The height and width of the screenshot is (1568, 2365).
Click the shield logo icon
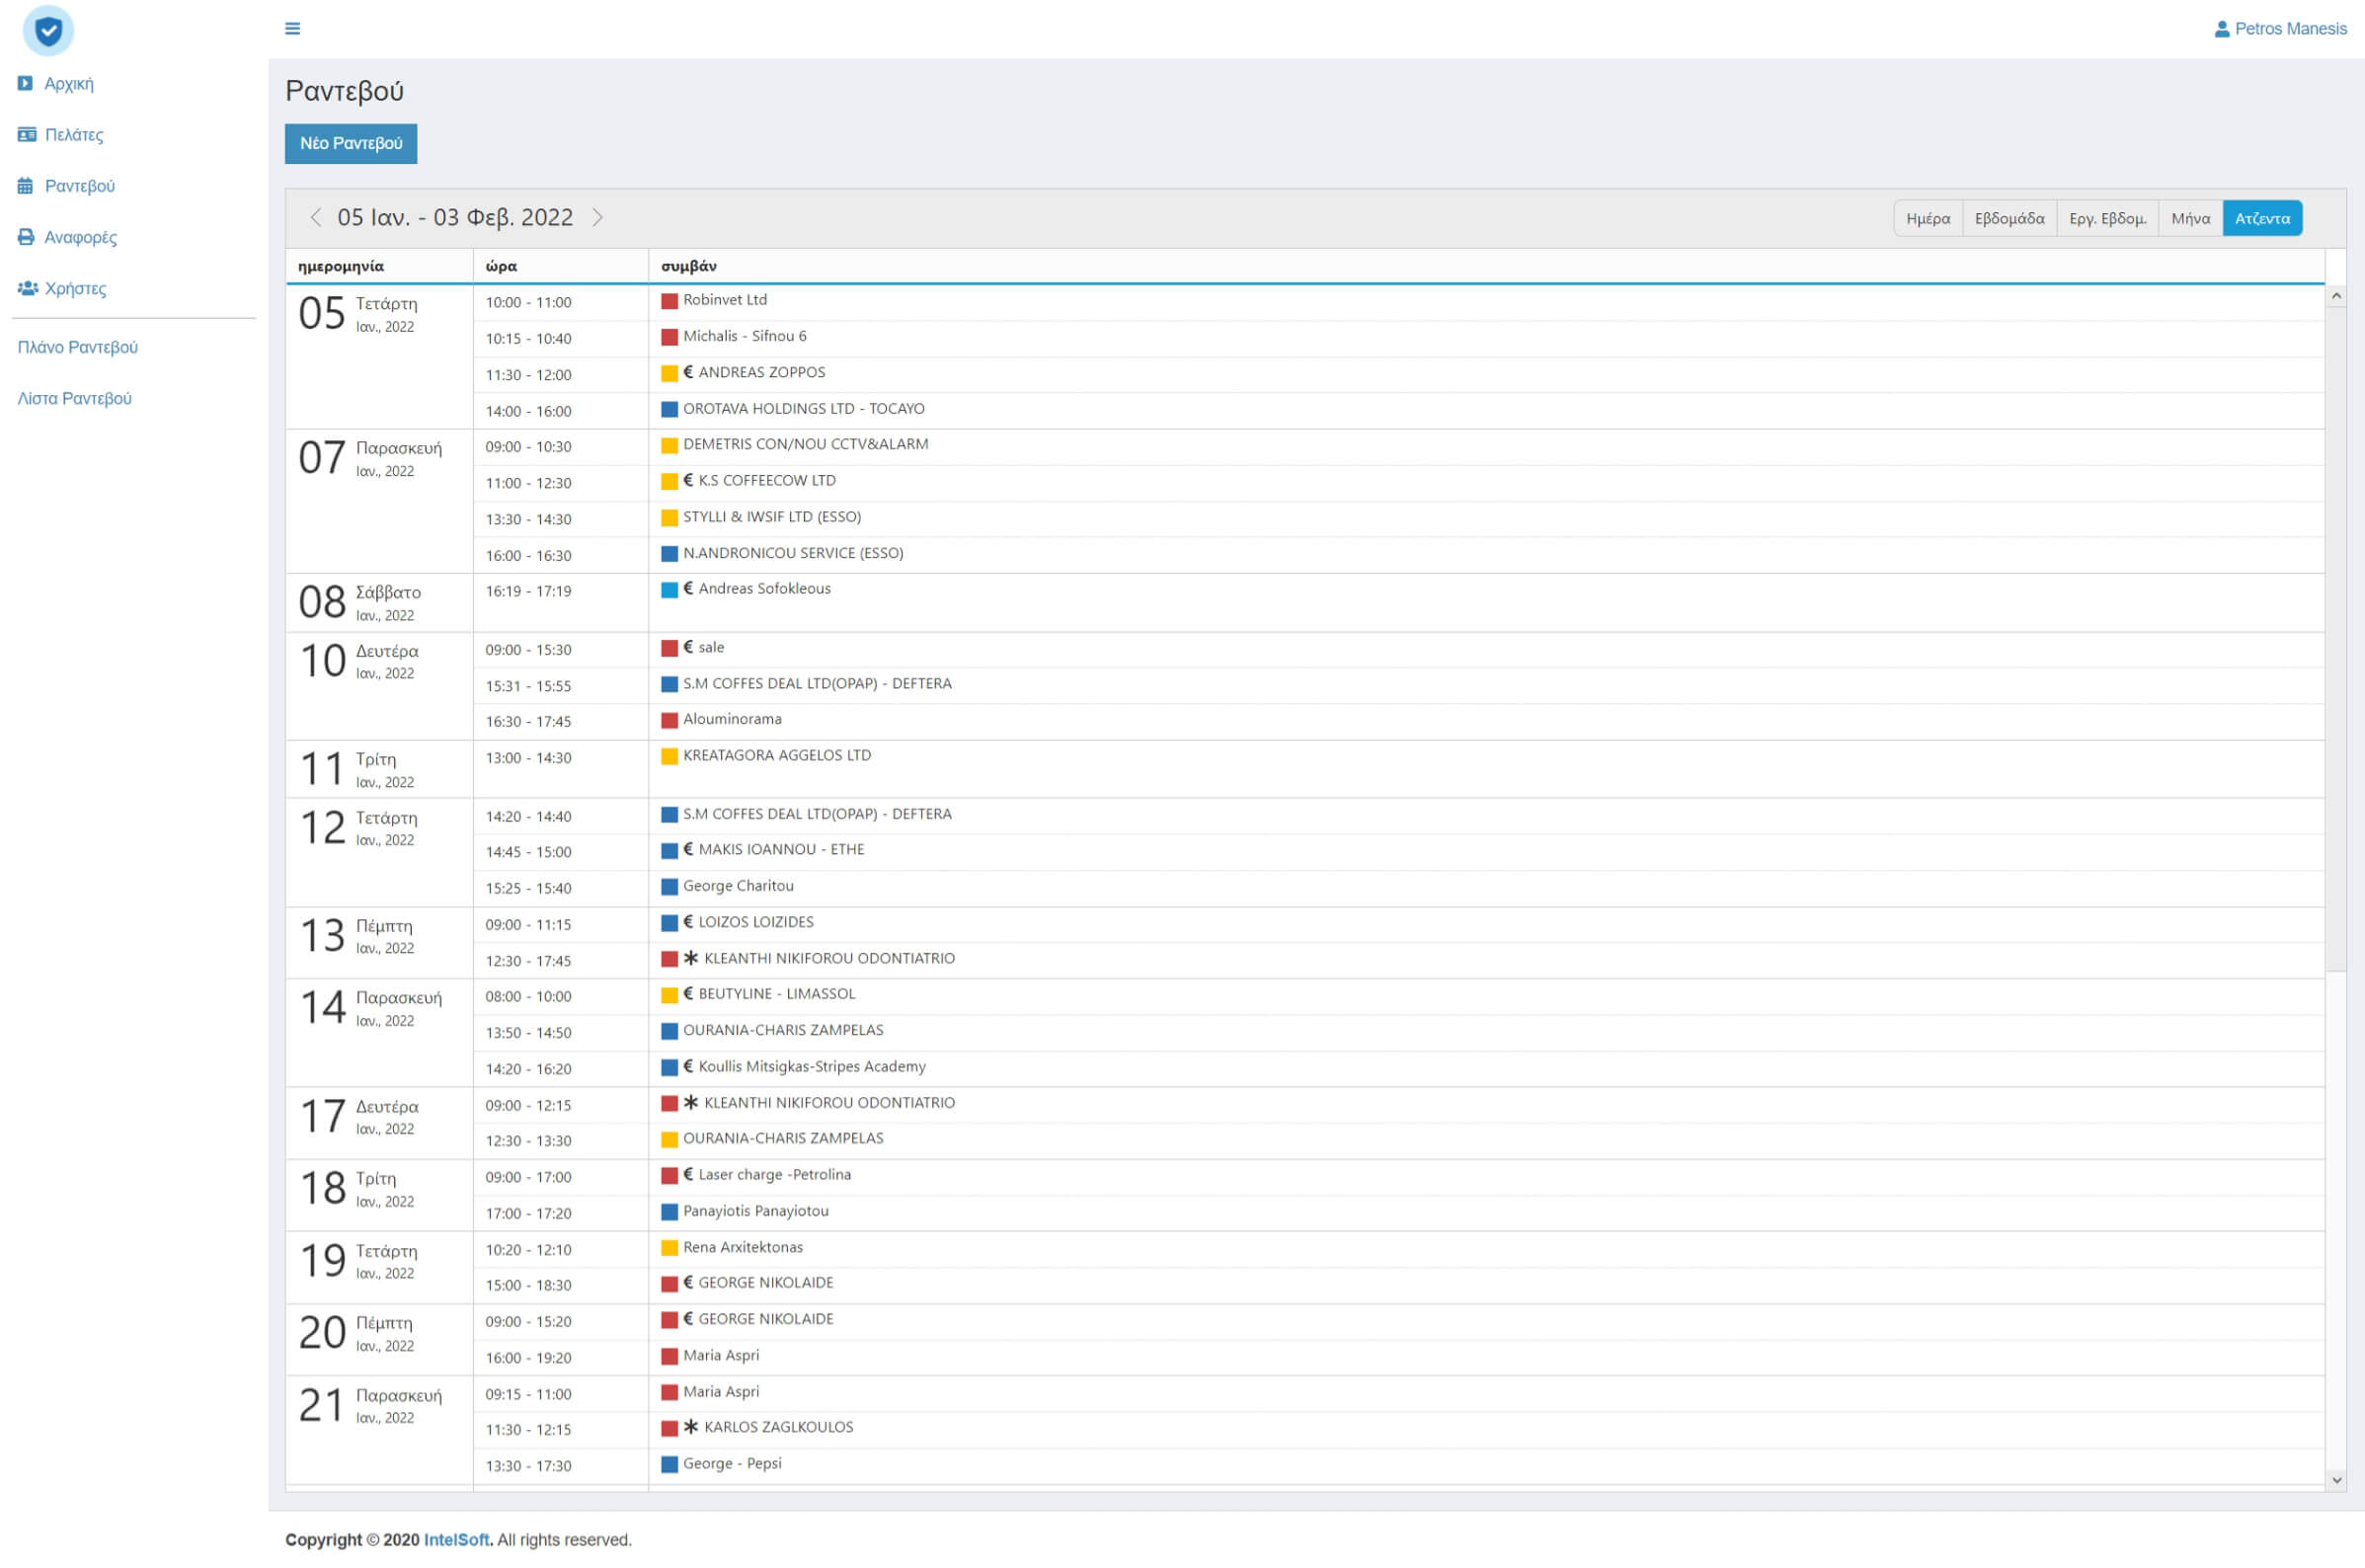pyautogui.click(x=47, y=30)
